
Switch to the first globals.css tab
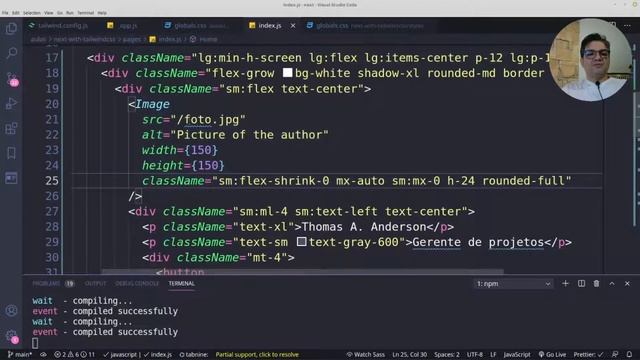(196, 26)
